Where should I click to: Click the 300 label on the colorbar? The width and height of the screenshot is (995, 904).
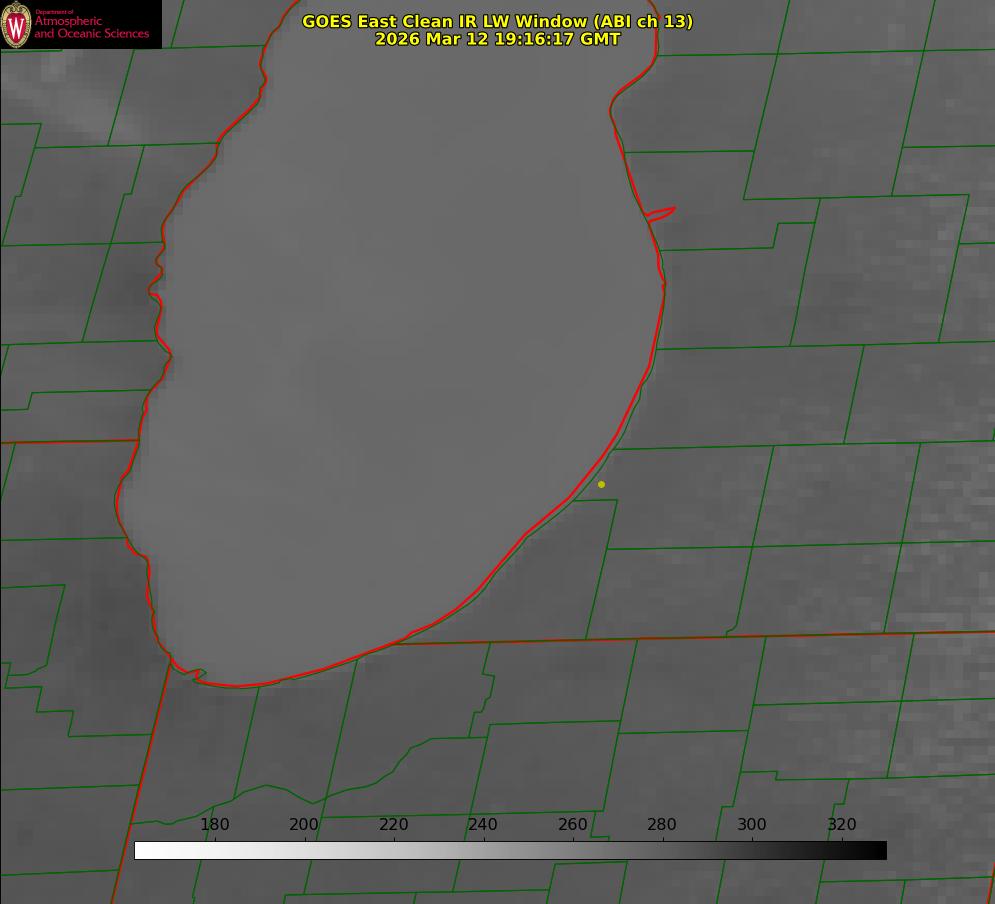[x=752, y=824]
